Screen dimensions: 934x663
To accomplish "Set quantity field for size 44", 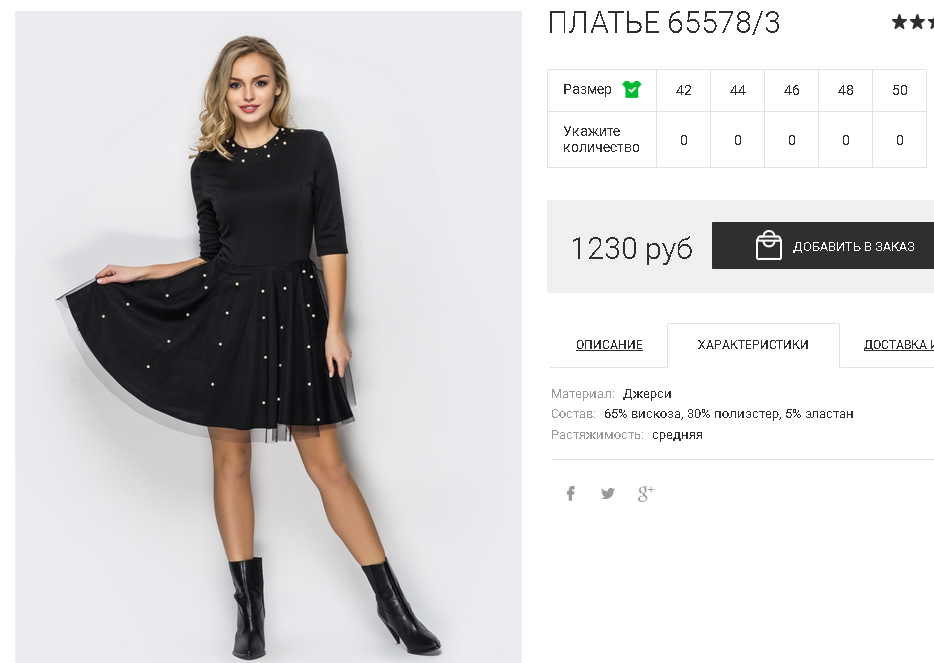I will pos(737,140).
